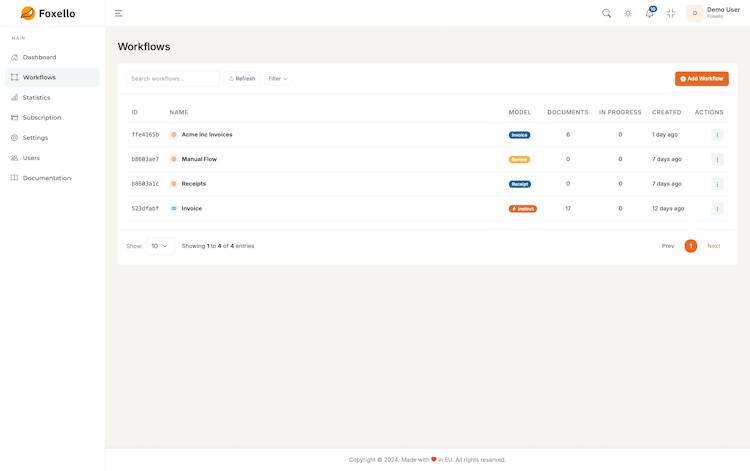Open actions menu for Invoice row
750x471 pixels.
click(717, 208)
